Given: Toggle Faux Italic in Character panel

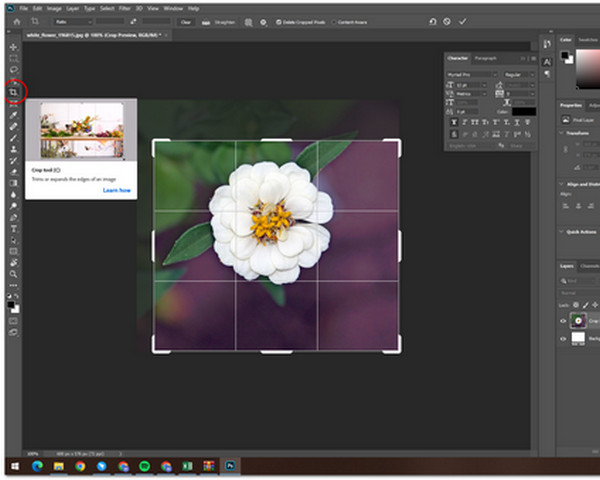Looking at the screenshot, I should click(465, 122).
